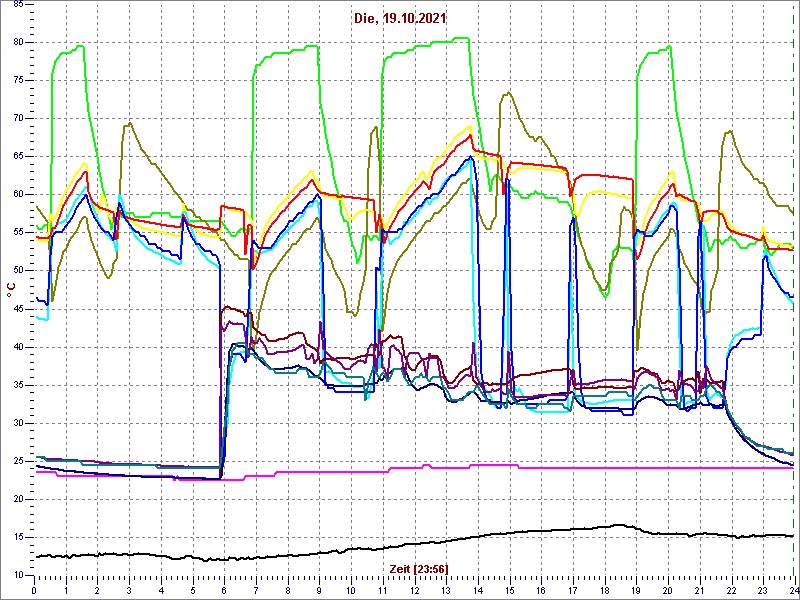Click the green dashed time cursor line

coord(795,288)
